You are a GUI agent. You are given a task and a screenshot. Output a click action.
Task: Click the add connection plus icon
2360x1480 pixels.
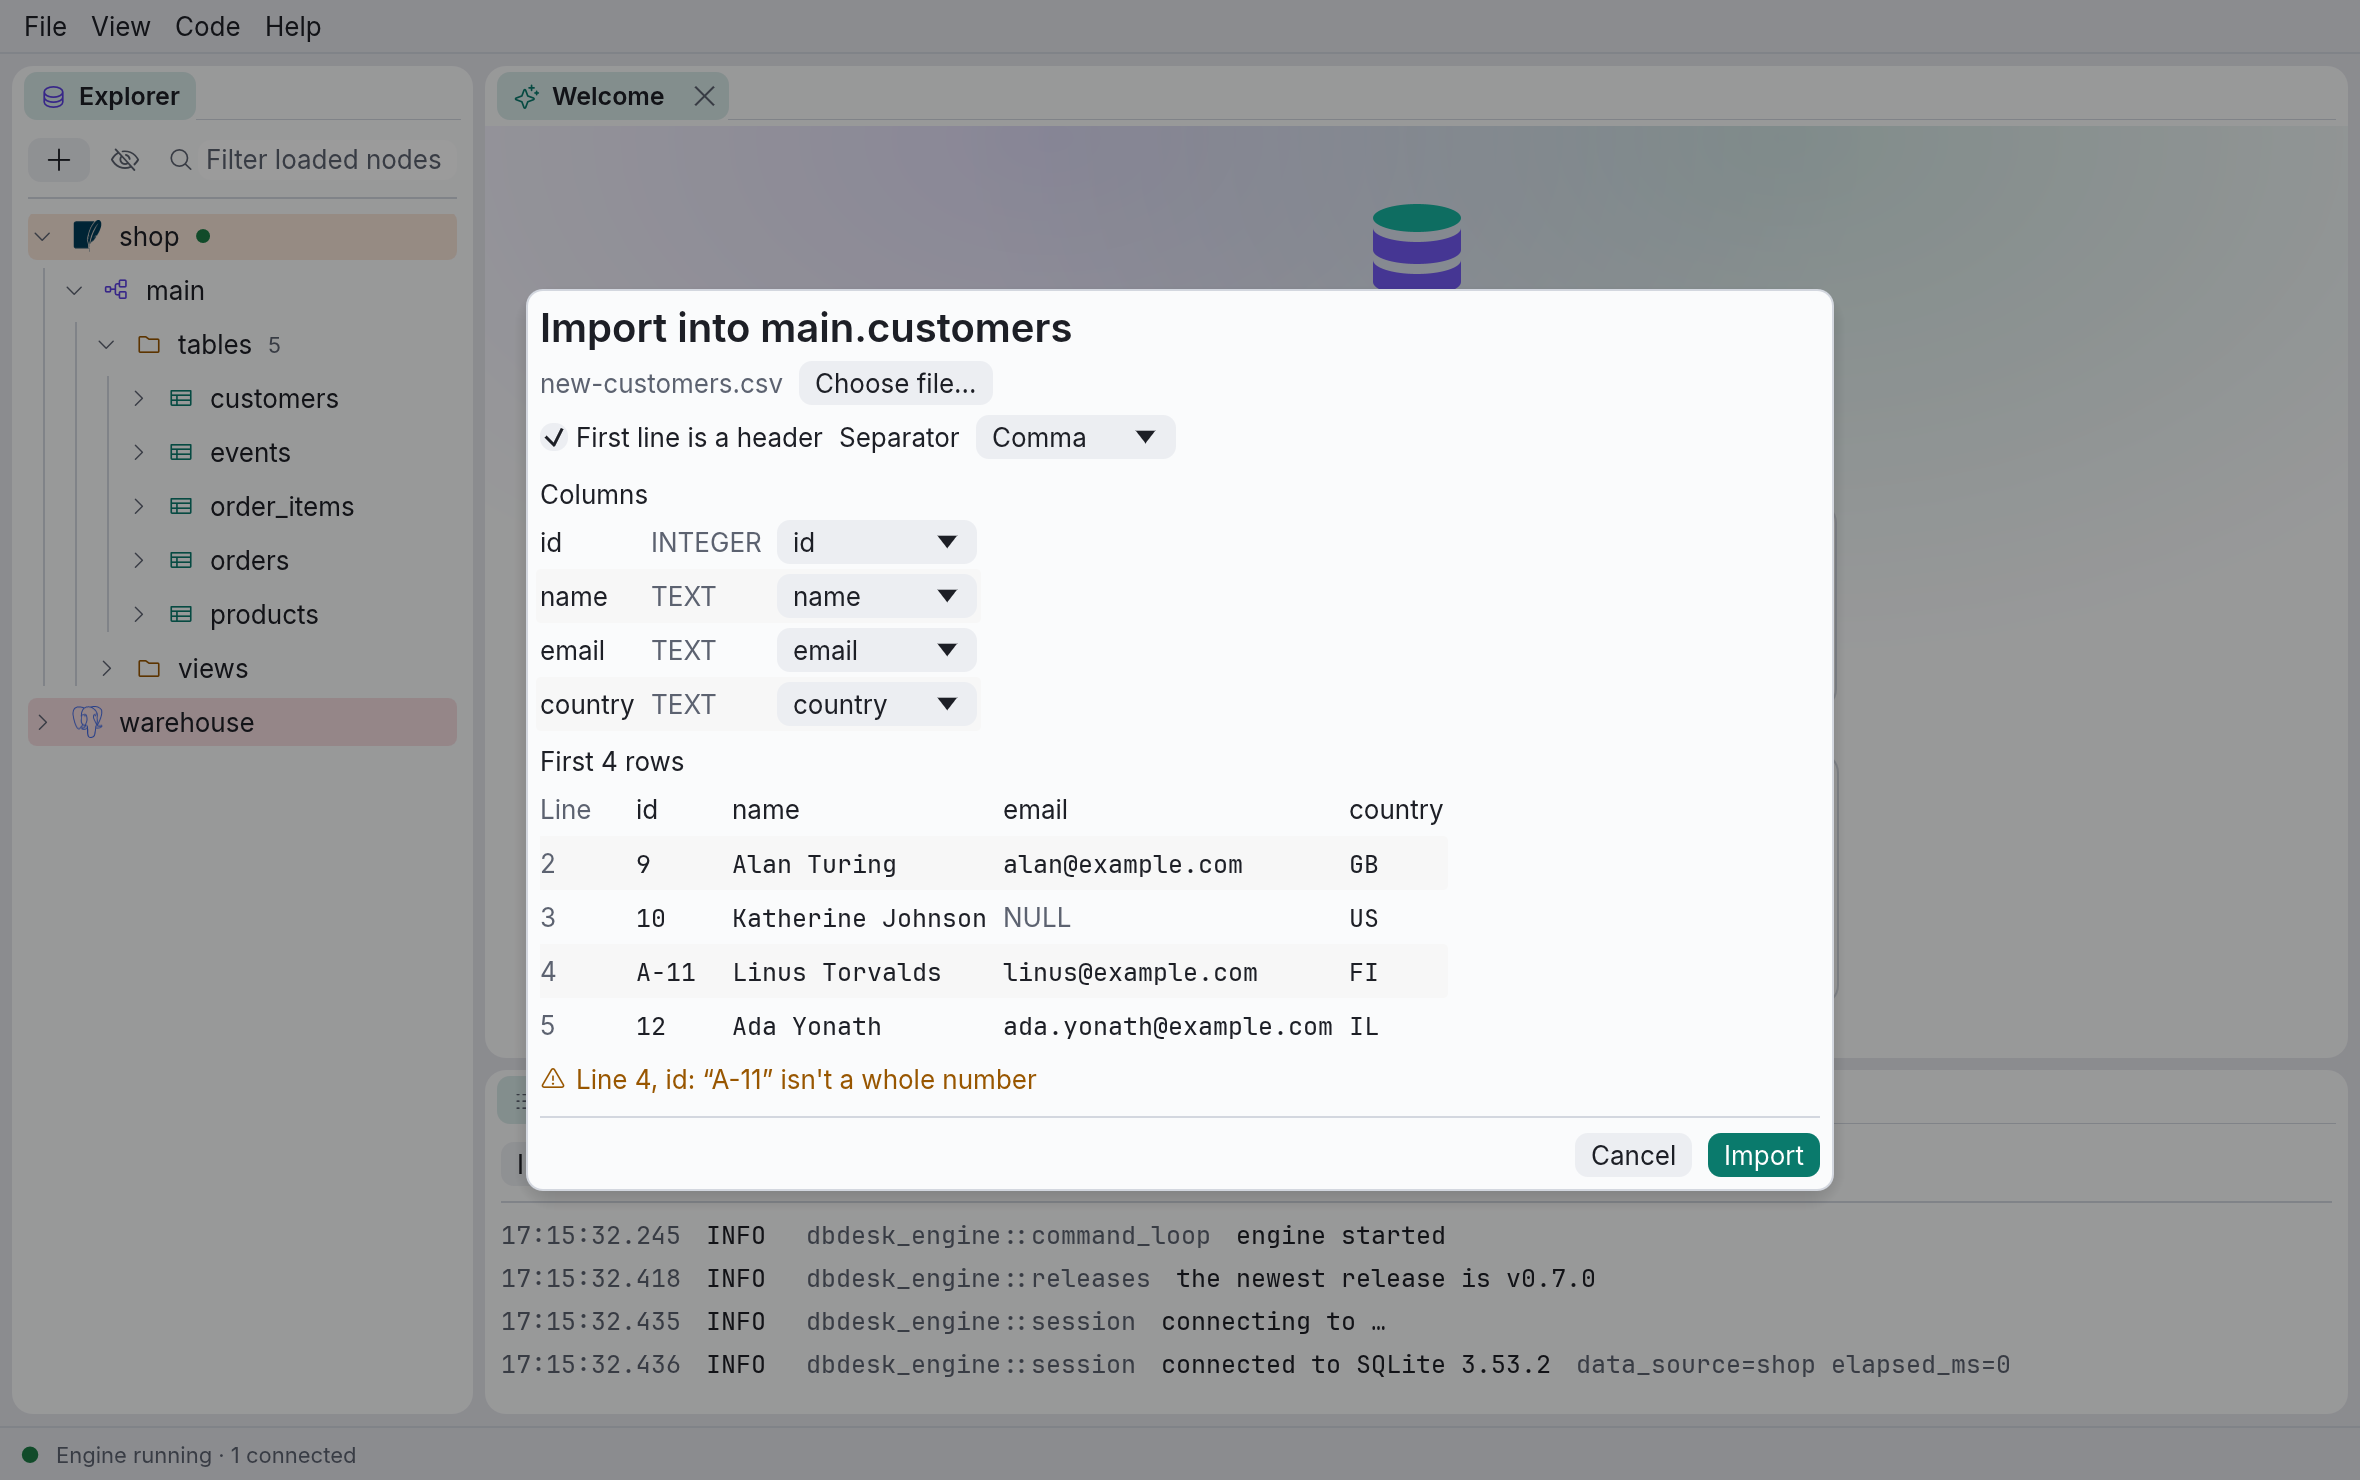(x=59, y=160)
